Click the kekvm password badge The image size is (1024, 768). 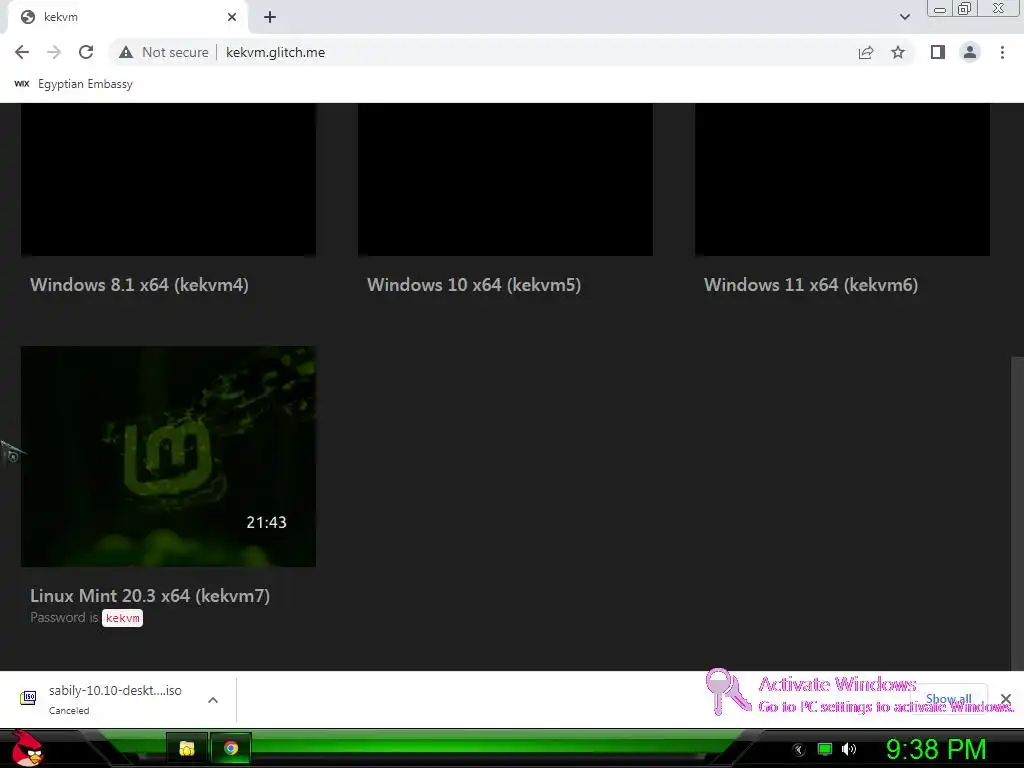[122, 618]
